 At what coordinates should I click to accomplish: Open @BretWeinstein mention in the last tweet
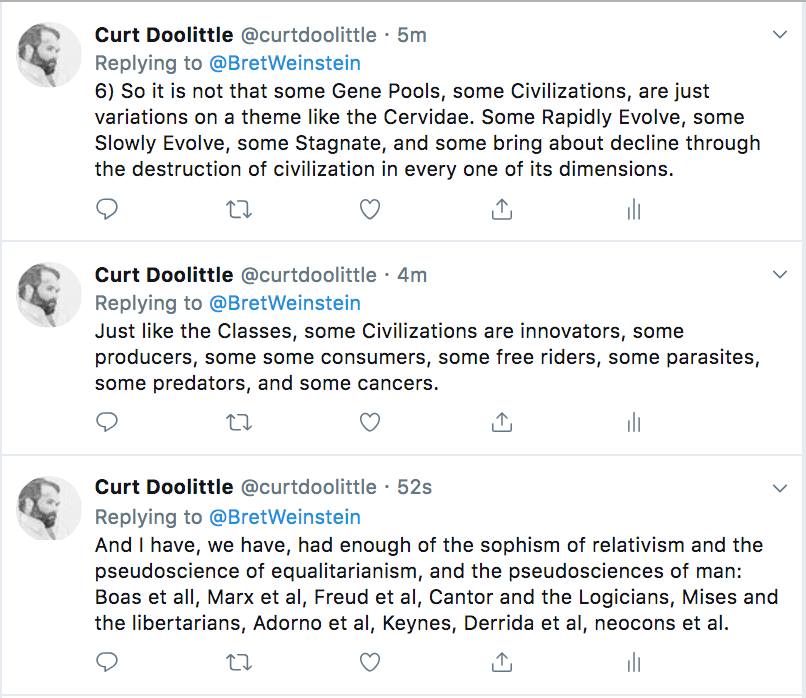click(x=285, y=517)
